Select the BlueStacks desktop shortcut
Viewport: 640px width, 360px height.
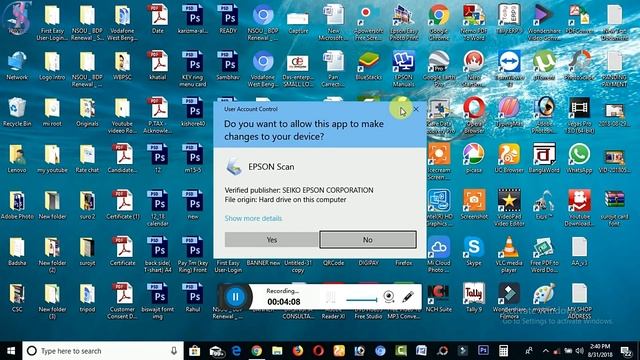369,66
